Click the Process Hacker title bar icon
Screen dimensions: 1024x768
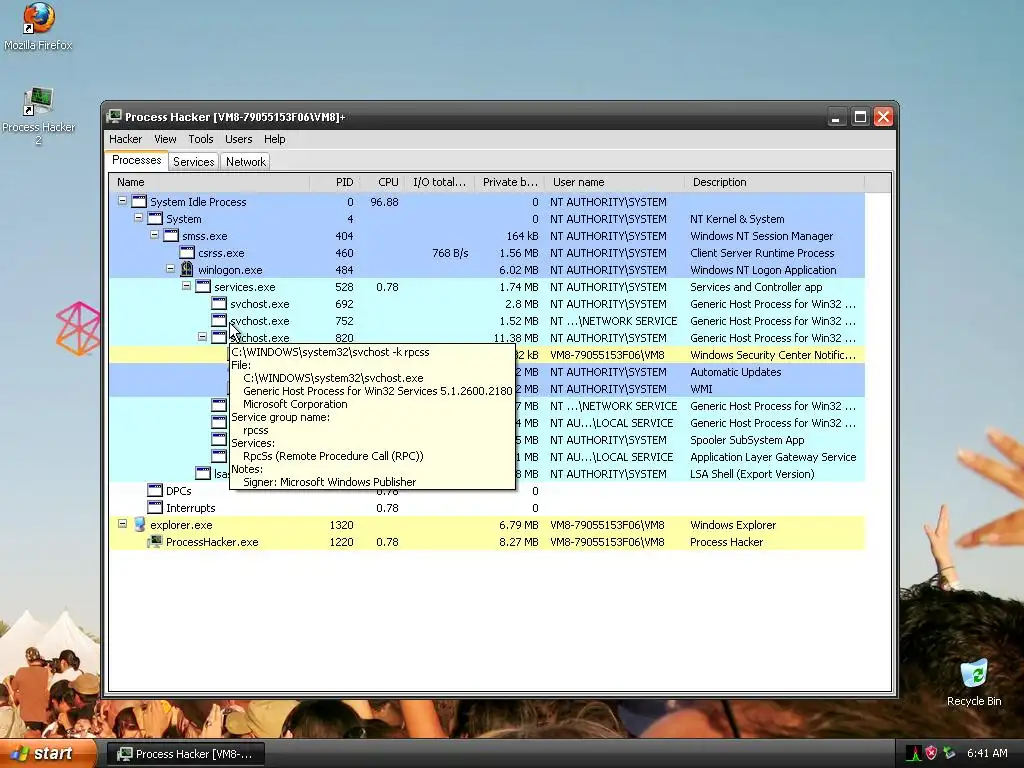pos(115,117)
